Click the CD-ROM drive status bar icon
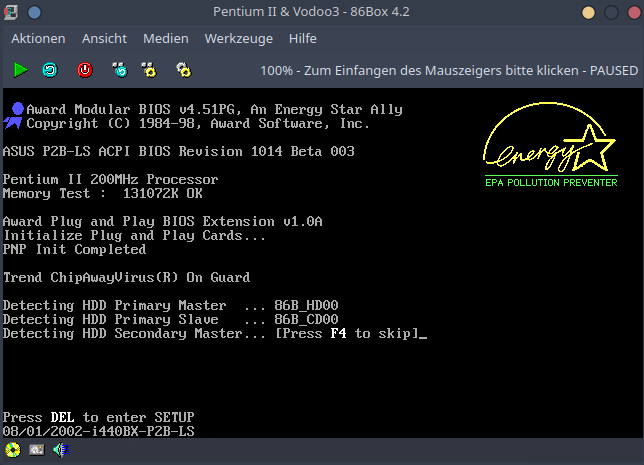Viewport: 644px width, 465px height. (x=13, y=450)
